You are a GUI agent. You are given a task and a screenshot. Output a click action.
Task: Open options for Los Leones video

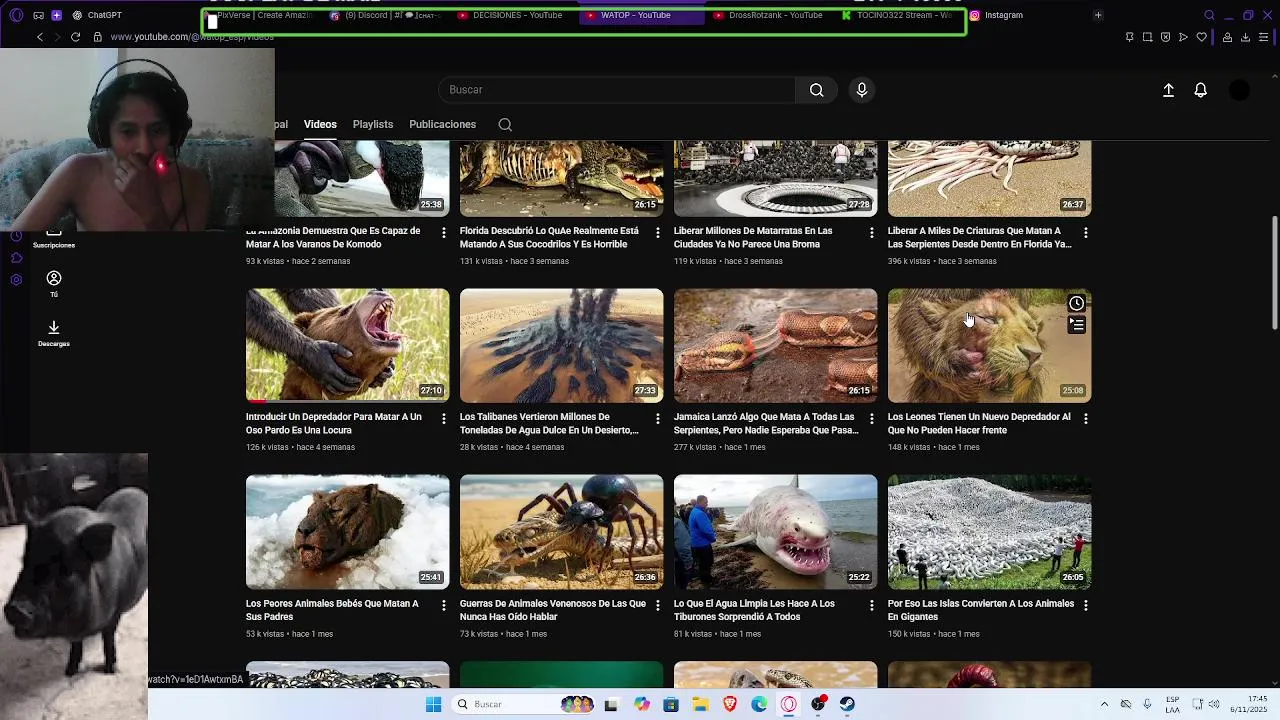tap(1086, 418)
